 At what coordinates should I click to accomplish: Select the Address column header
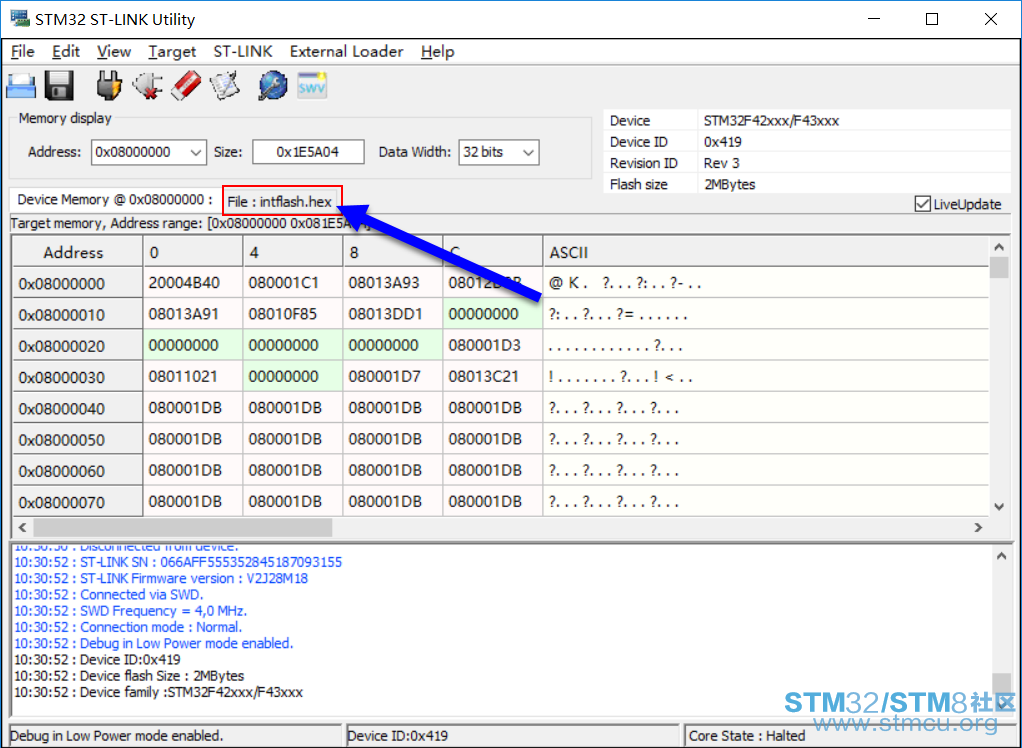(x=78, y=252)
